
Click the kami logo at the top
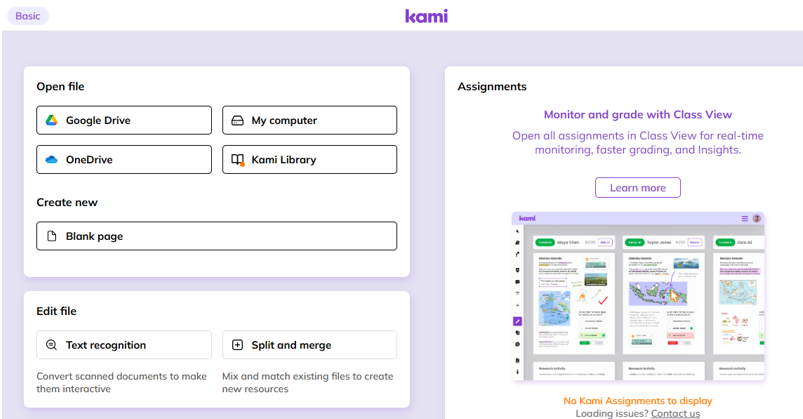pos(426,16)
